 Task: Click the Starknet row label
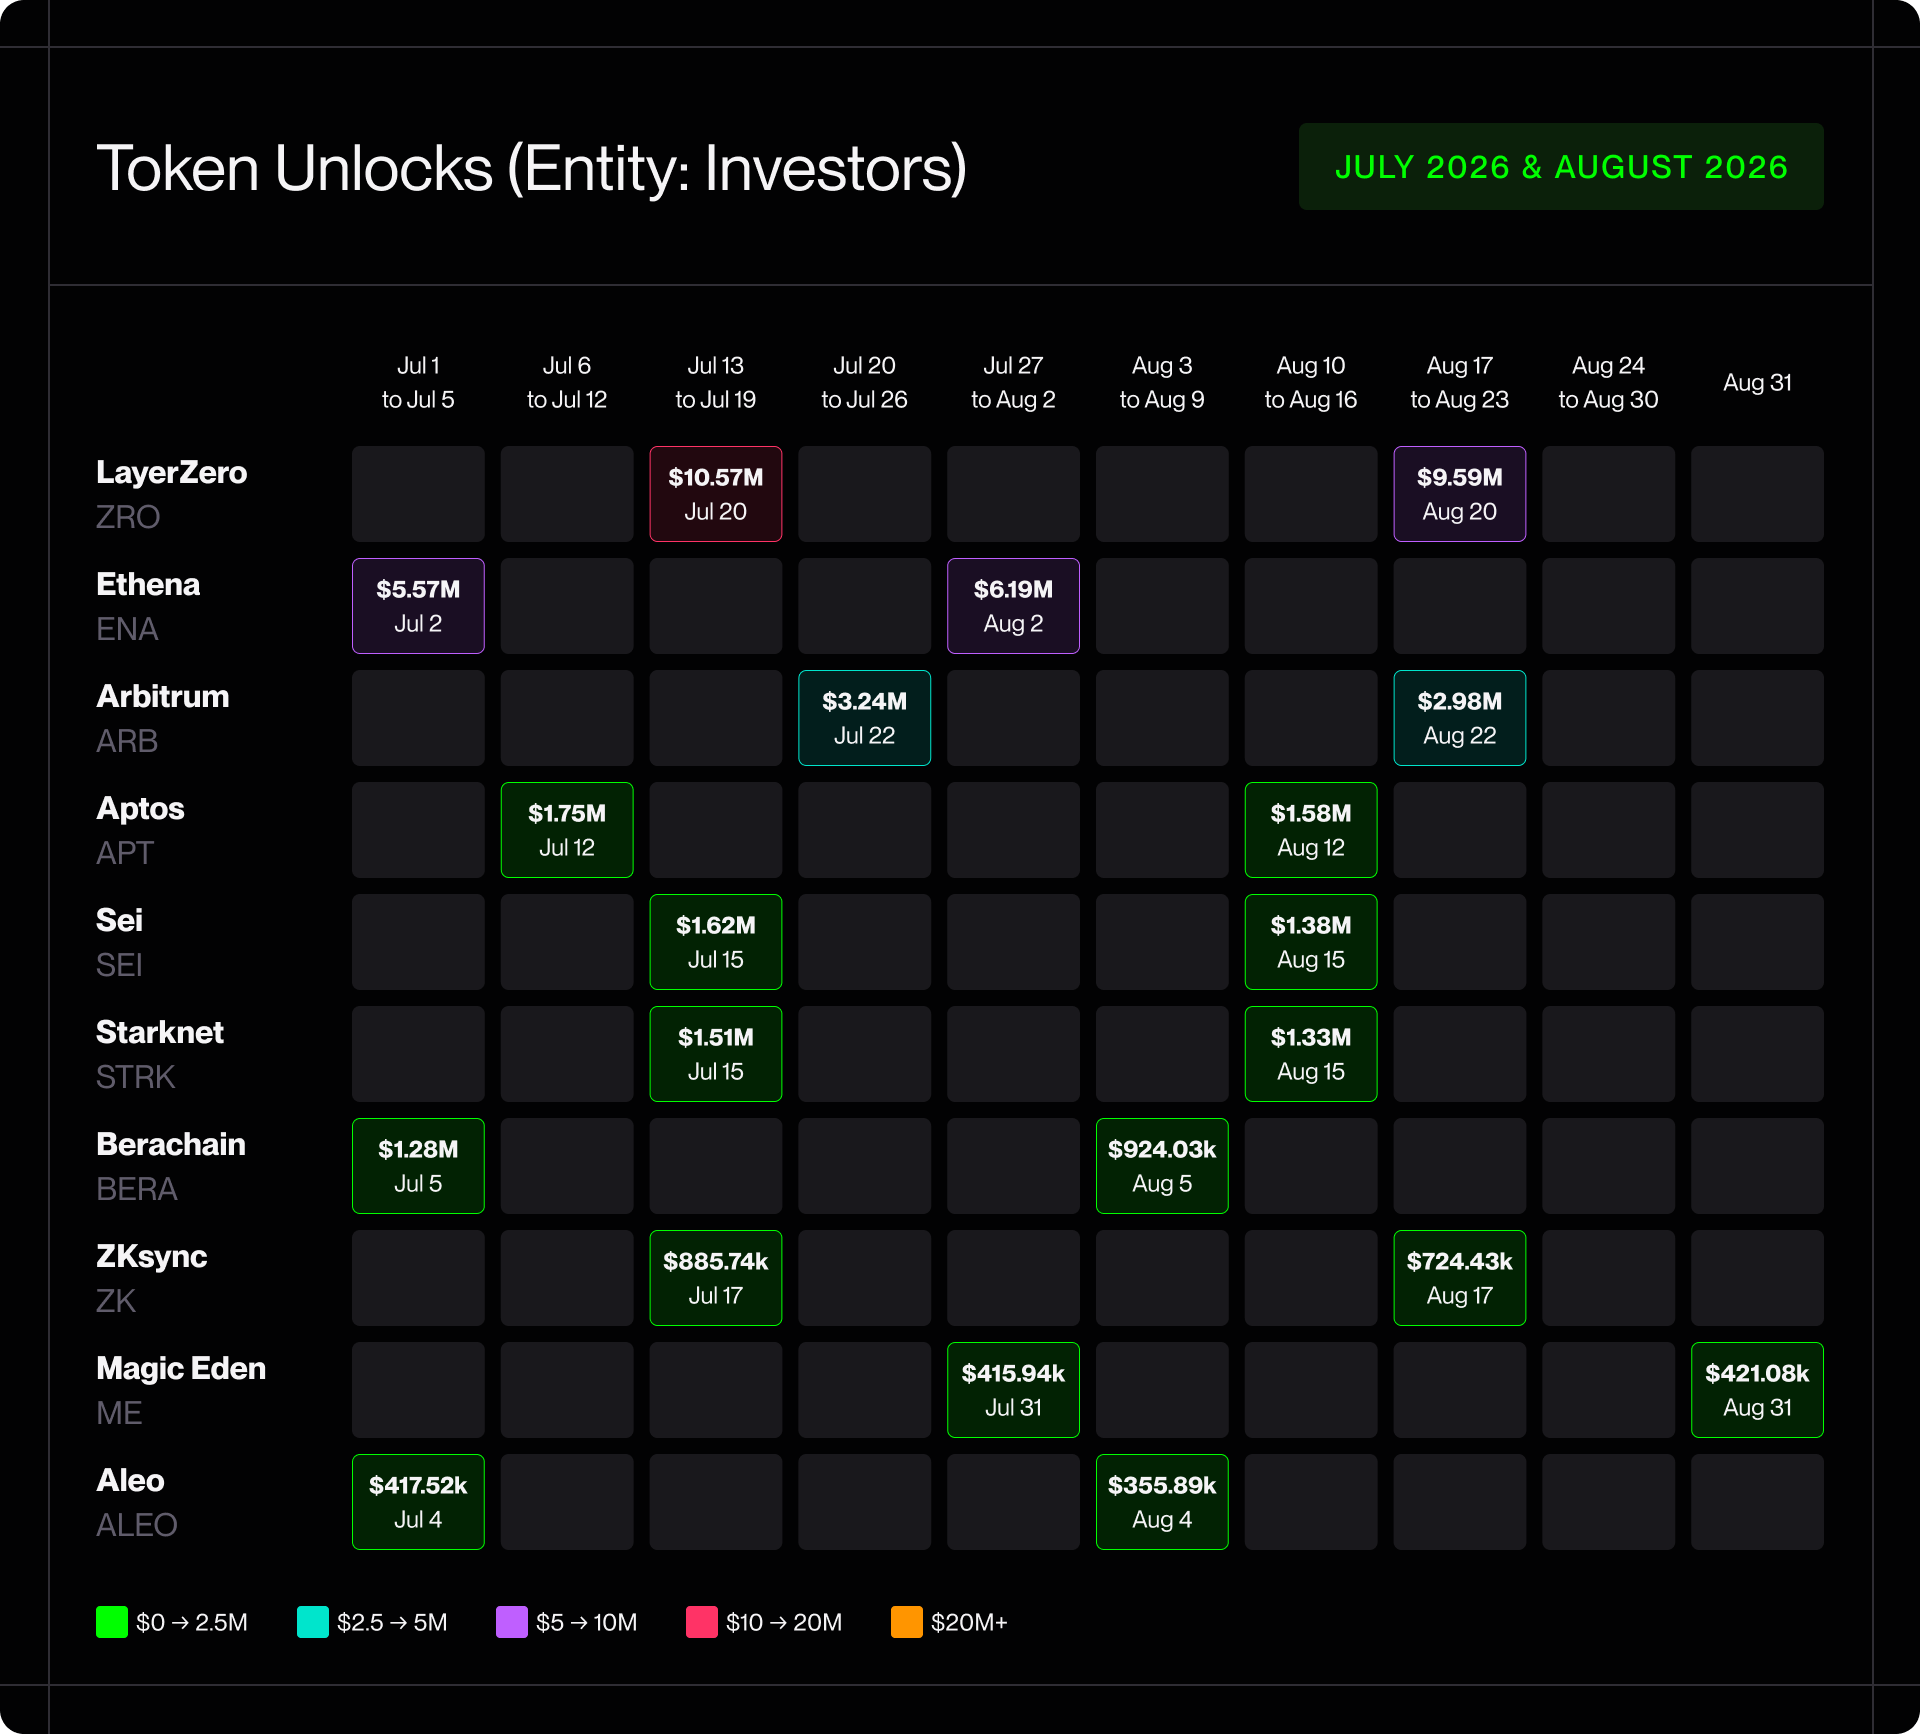(160, 1032)
